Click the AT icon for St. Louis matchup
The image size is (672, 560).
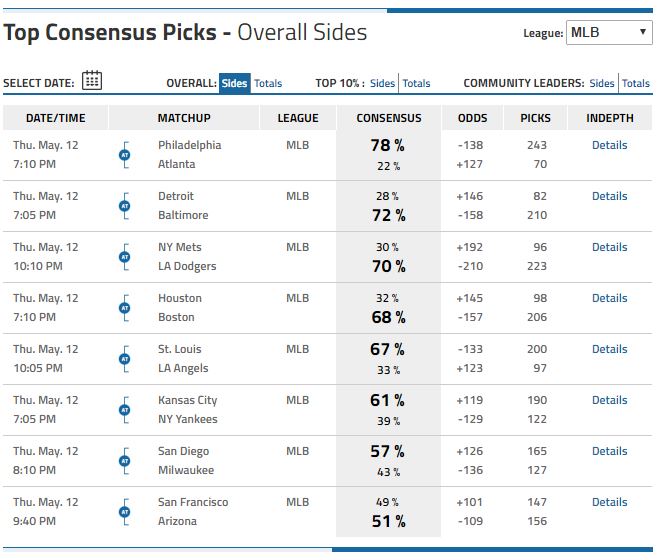point(125,359)
